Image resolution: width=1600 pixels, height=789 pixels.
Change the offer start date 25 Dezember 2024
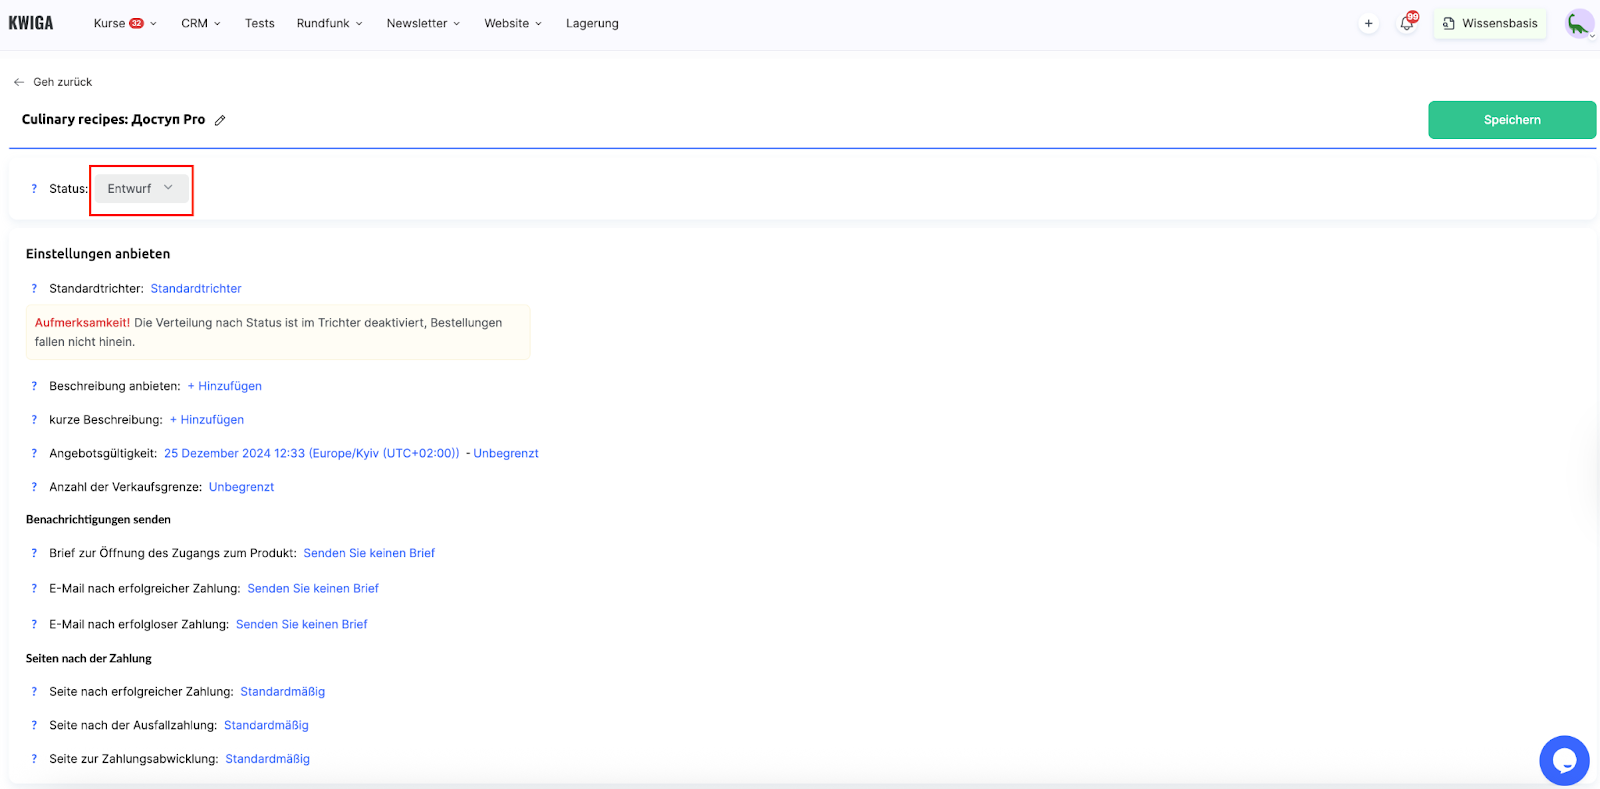(312, 453)
